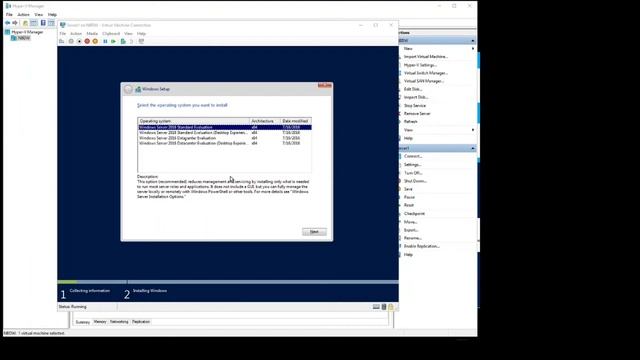
Task: Click the Back arrow in Hyper-V Manager toolbar
Action: tap(7, 23)
